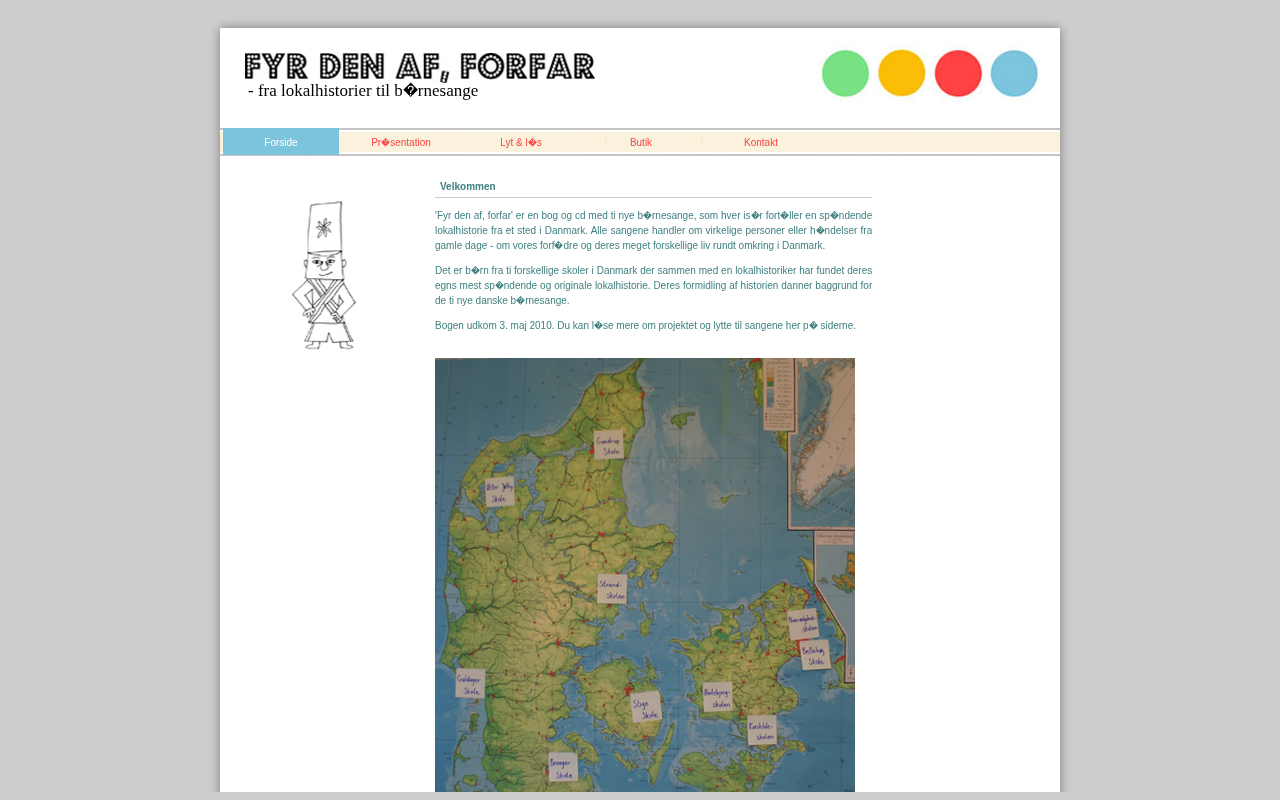Click the blue circle in the header
1280x800 pixels.
1014,74
